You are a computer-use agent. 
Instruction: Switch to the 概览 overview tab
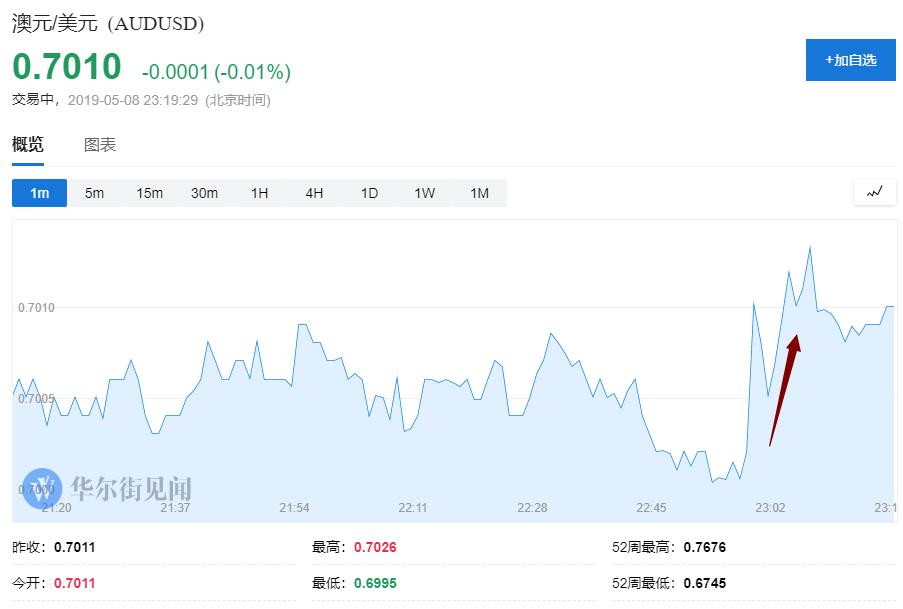click(x=28, y=145)
